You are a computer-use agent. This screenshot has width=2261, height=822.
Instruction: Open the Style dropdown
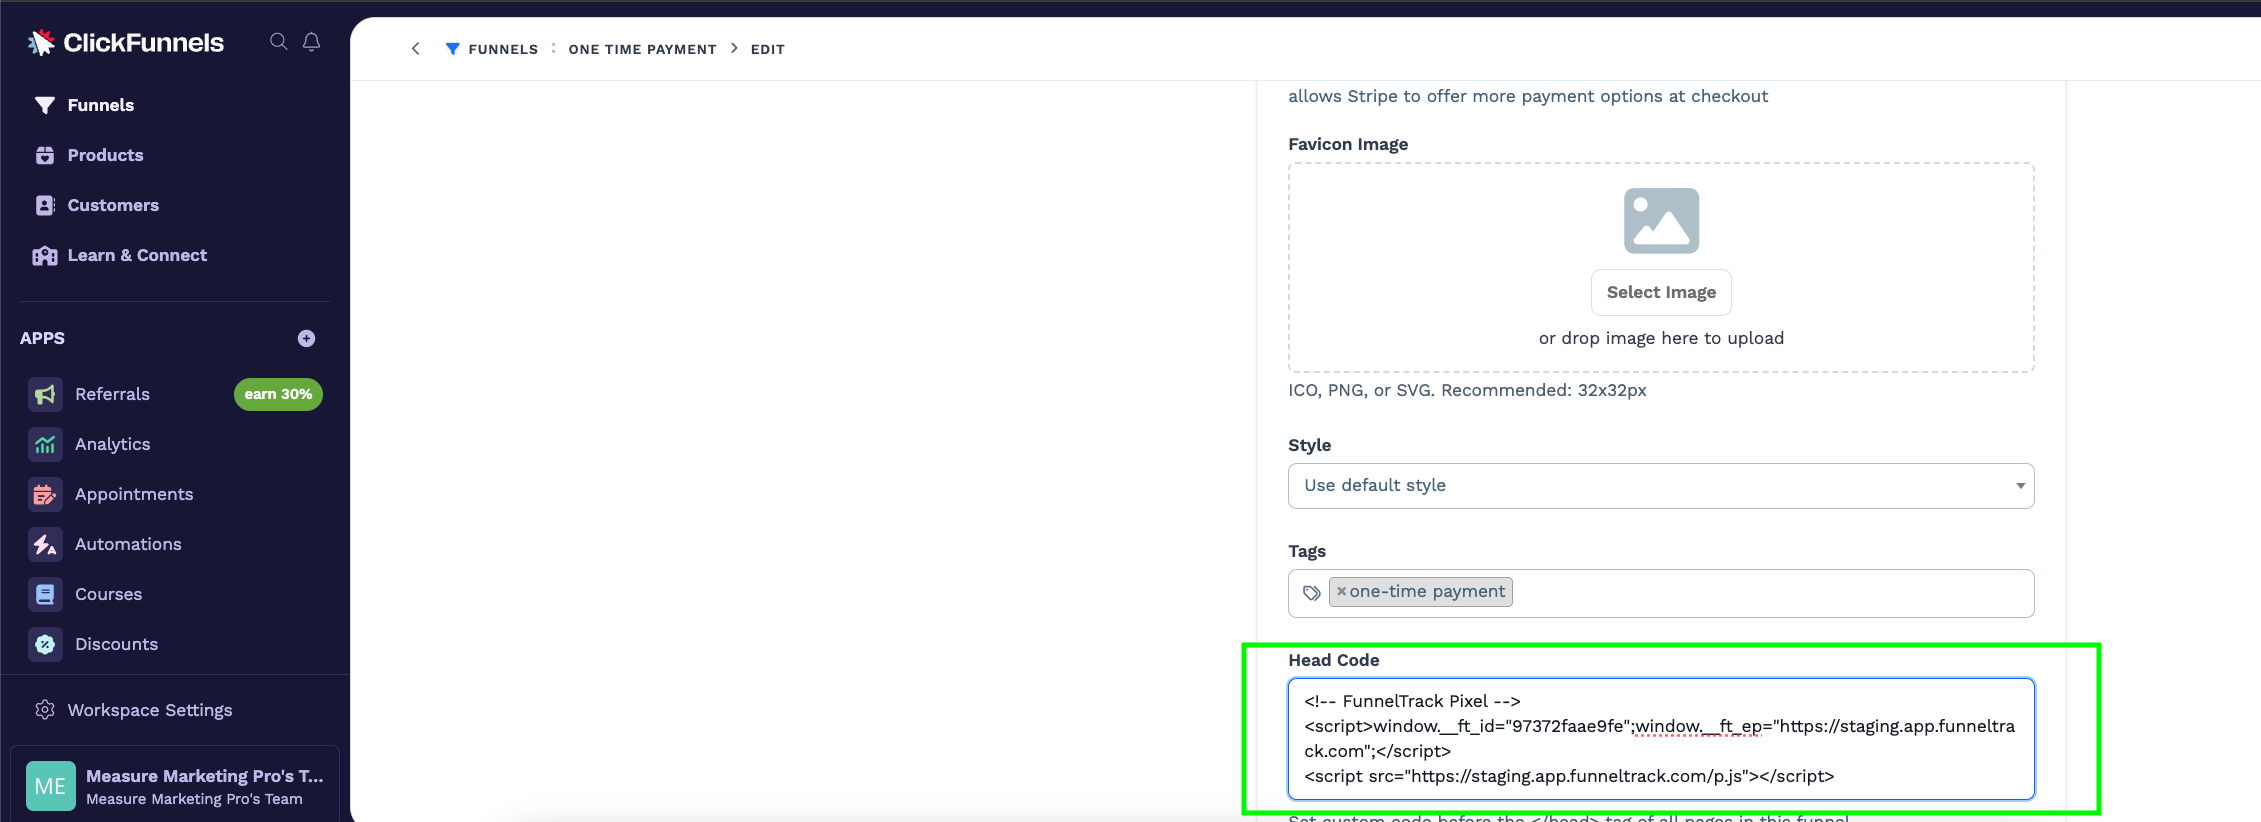1661,486
